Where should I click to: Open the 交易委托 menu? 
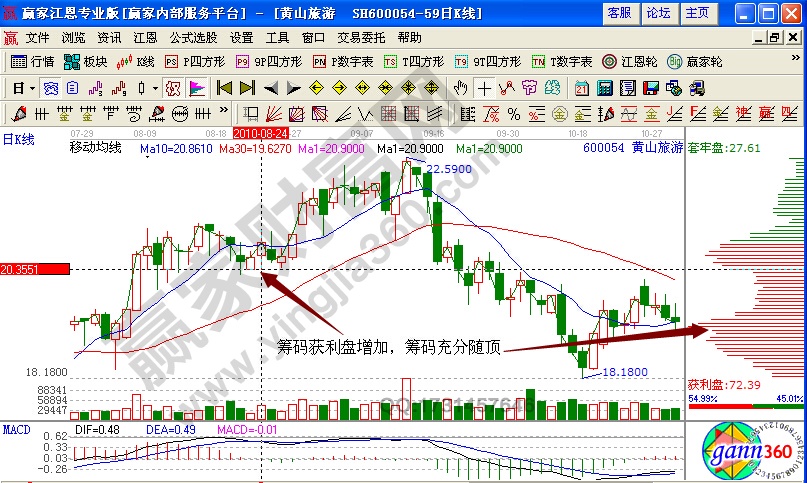tap(362, 37)
